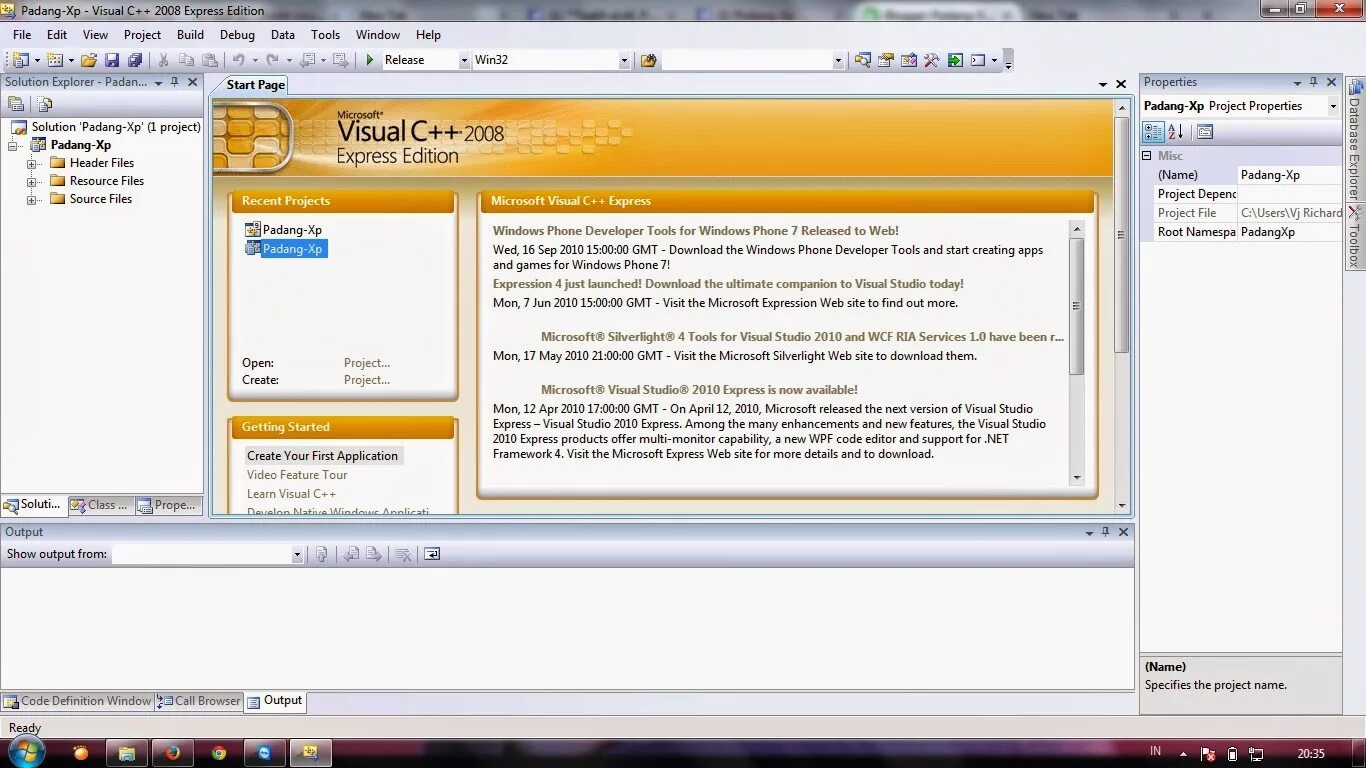
Task: Open the Project menu
Action: [142, 35]
